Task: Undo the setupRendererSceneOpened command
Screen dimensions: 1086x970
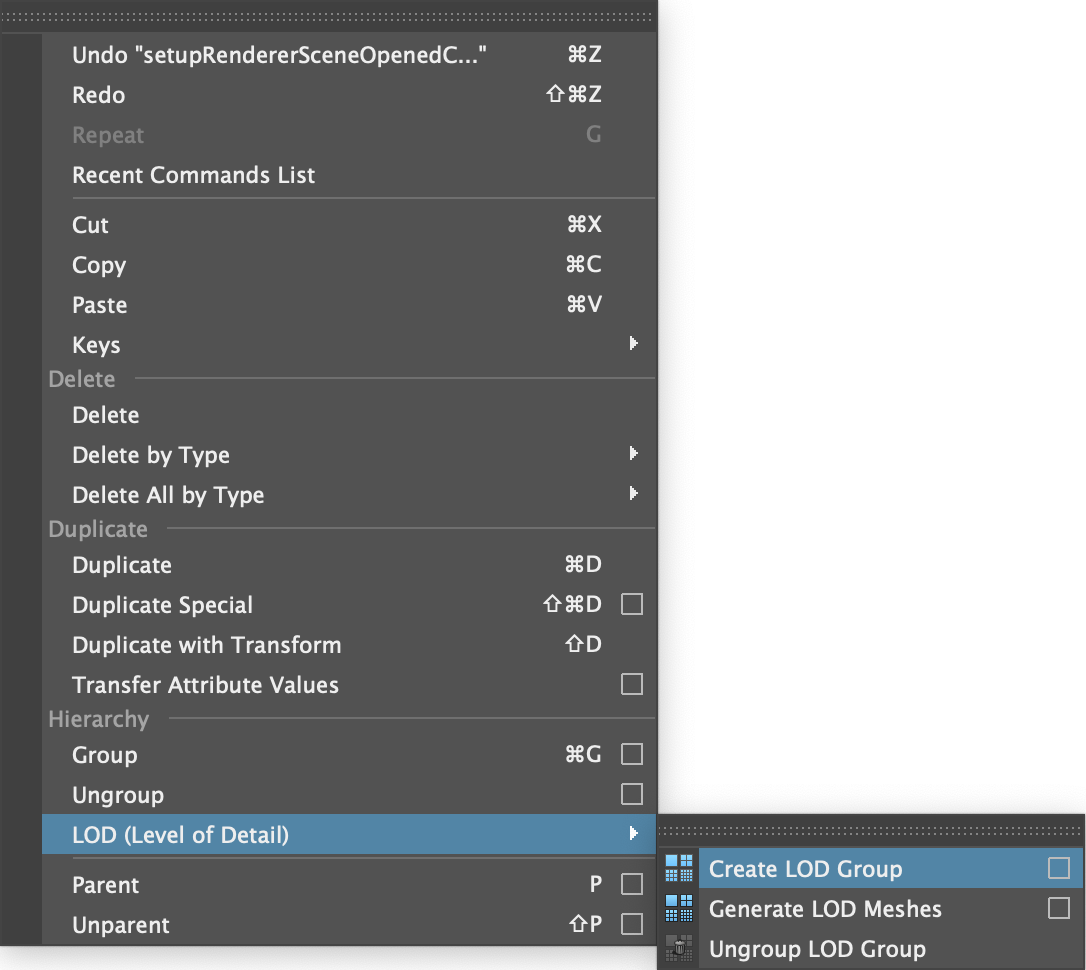Action: pyautogui.click(x=280, y=55)
